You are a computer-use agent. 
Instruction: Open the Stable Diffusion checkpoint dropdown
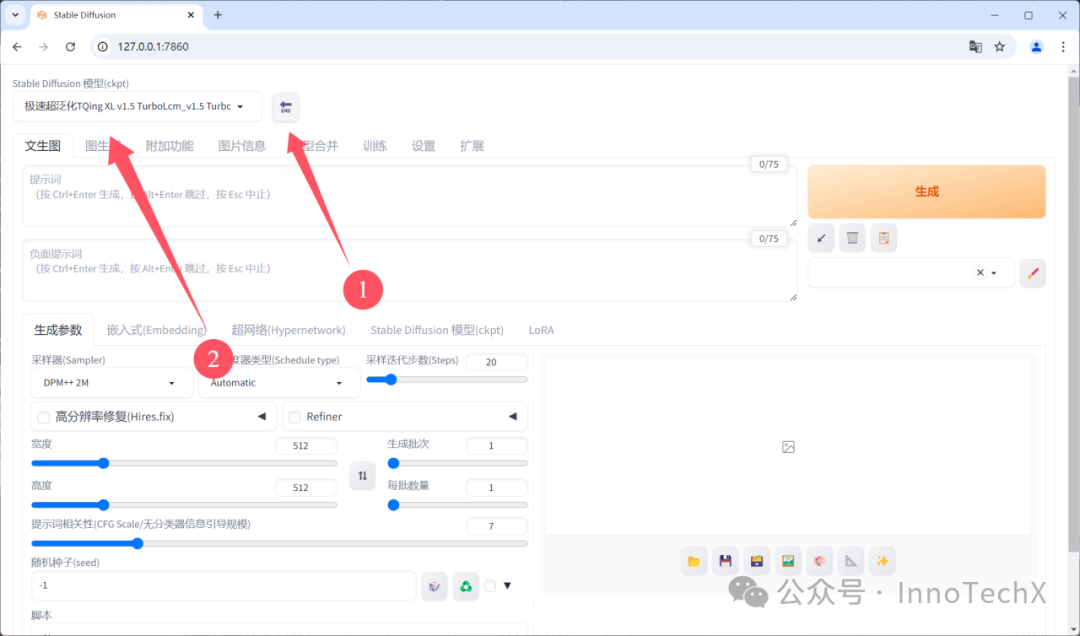click(137, 106)
